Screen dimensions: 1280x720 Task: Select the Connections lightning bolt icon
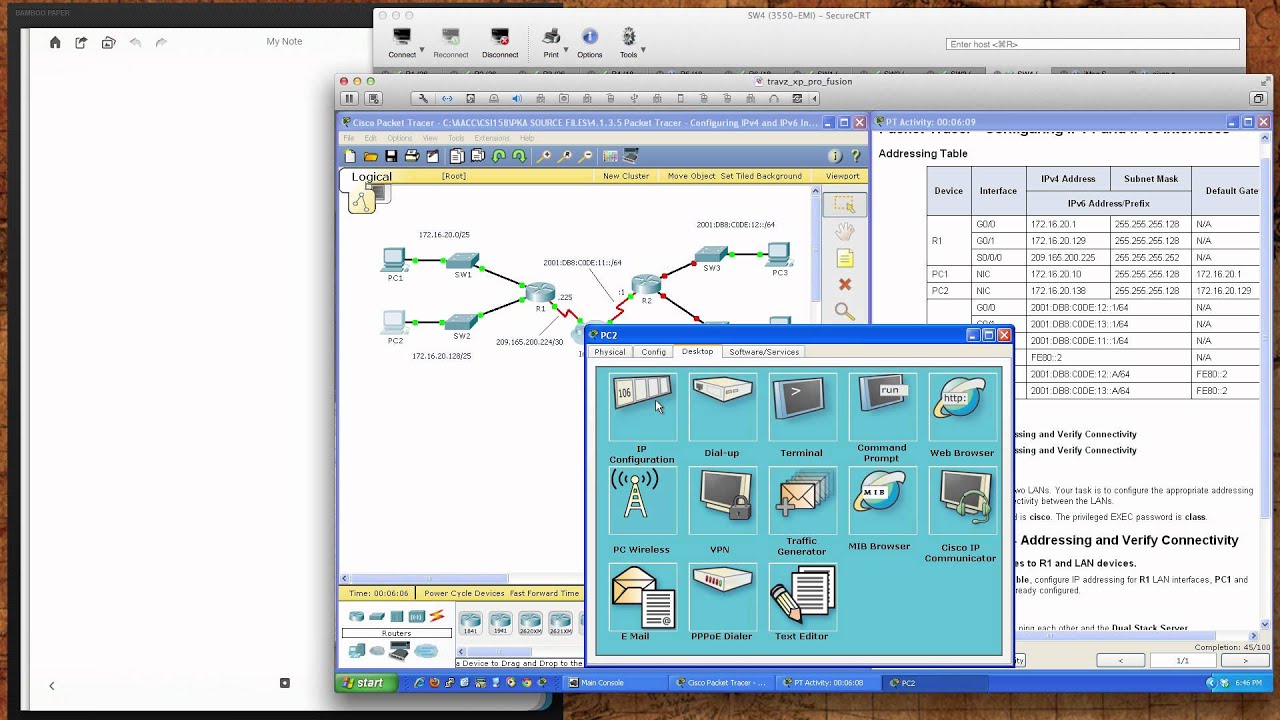(436, 616)
